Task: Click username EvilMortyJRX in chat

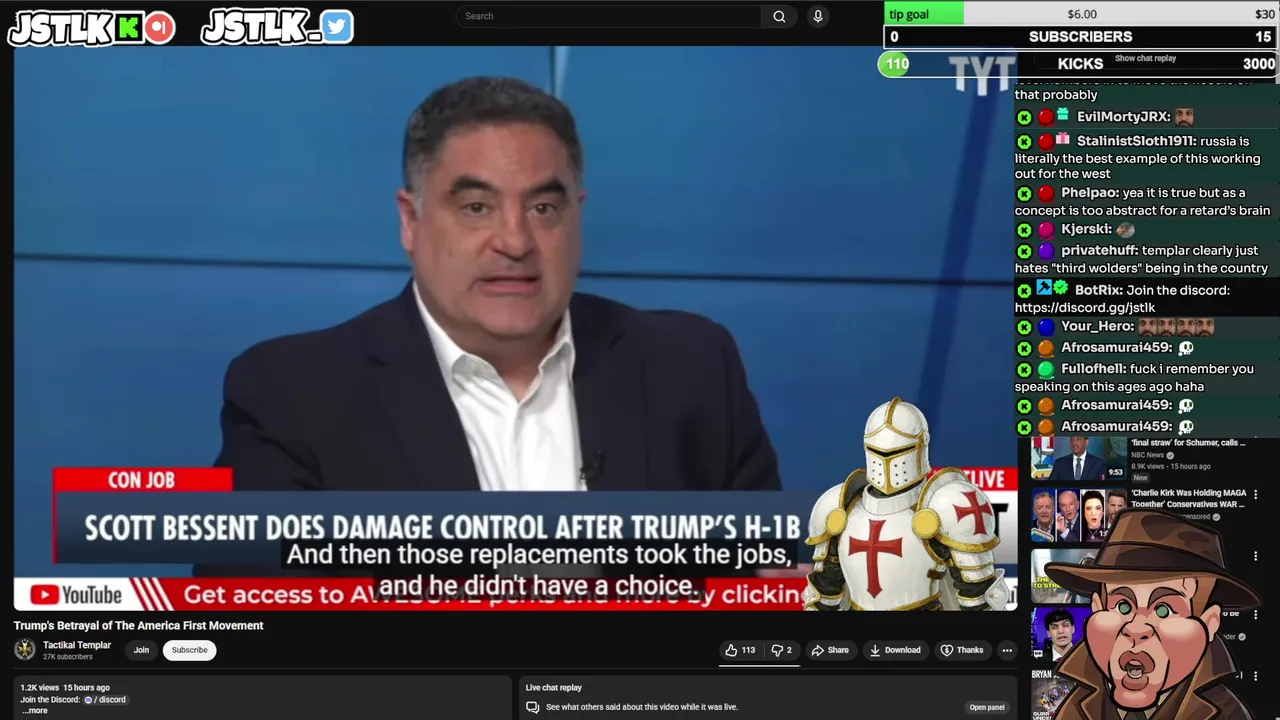Action: pos(1122,117)
